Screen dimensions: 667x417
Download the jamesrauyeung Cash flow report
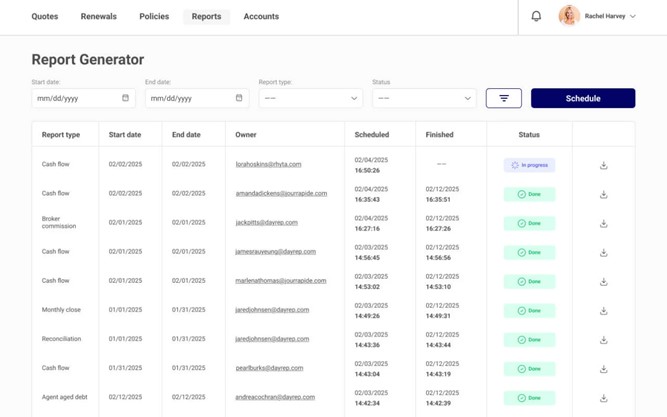603,253
